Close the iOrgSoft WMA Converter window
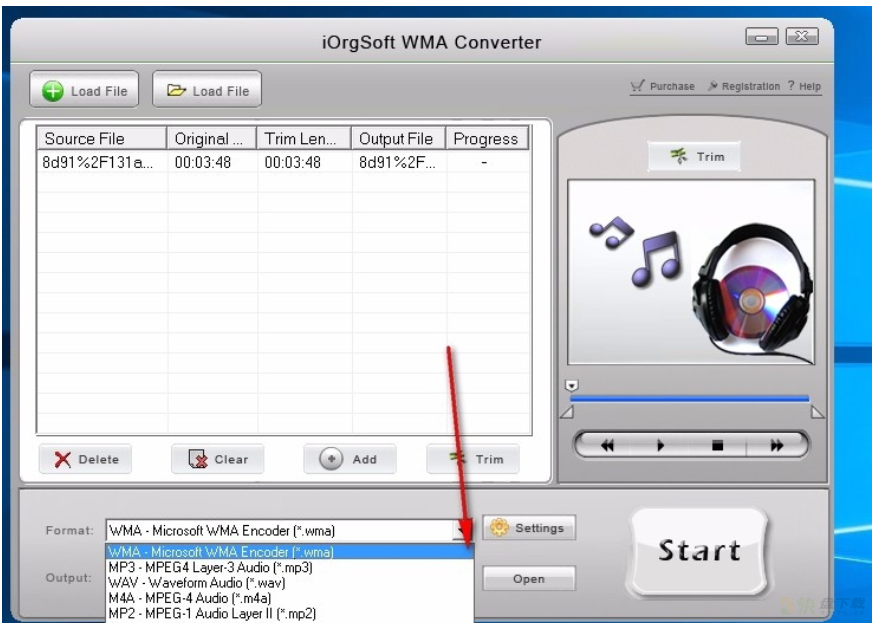 pyautogui.click(x=802, y=37)
